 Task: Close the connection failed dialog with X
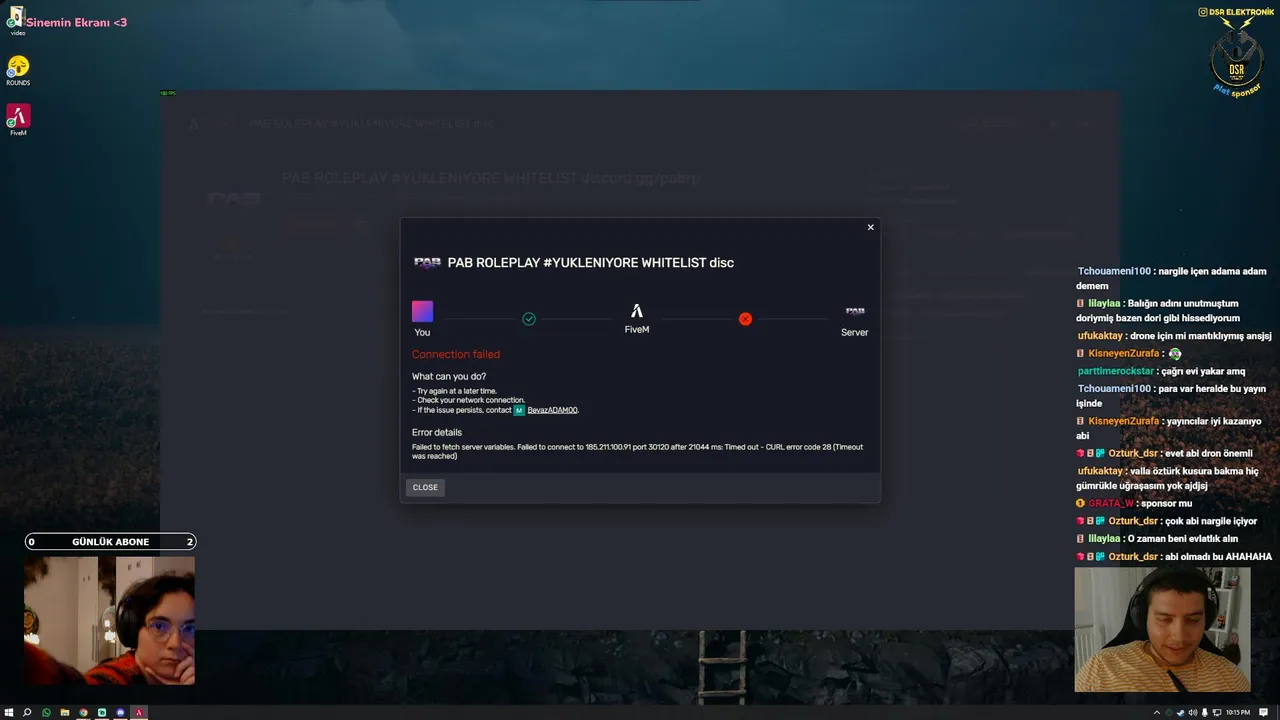tap(870, 227)
